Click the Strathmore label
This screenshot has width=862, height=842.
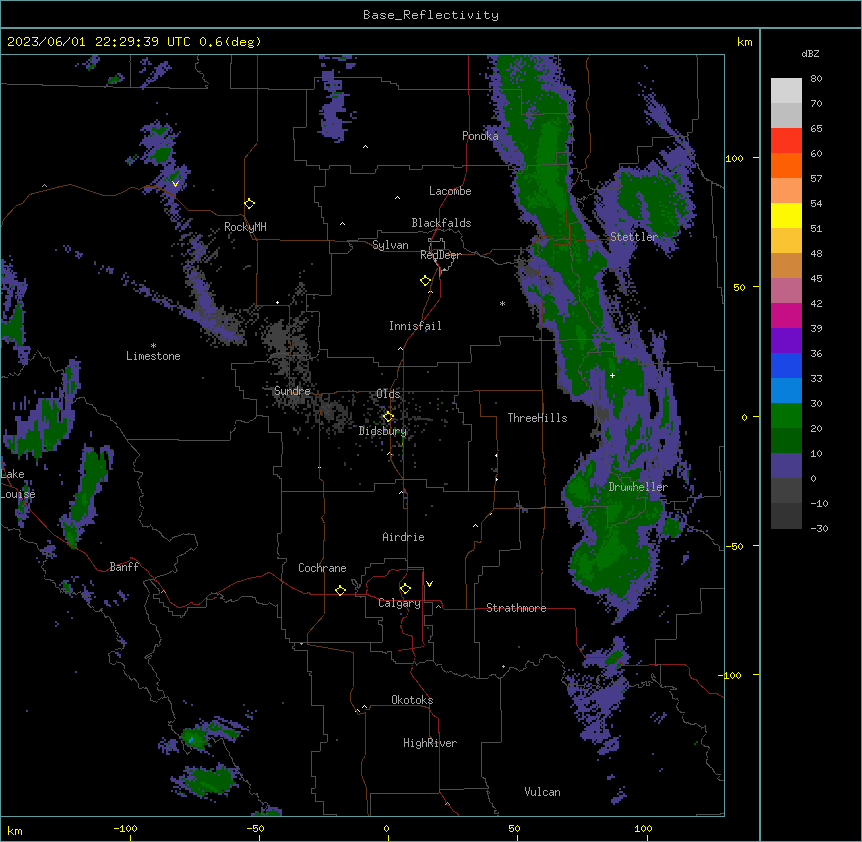[x=516, y=608]
